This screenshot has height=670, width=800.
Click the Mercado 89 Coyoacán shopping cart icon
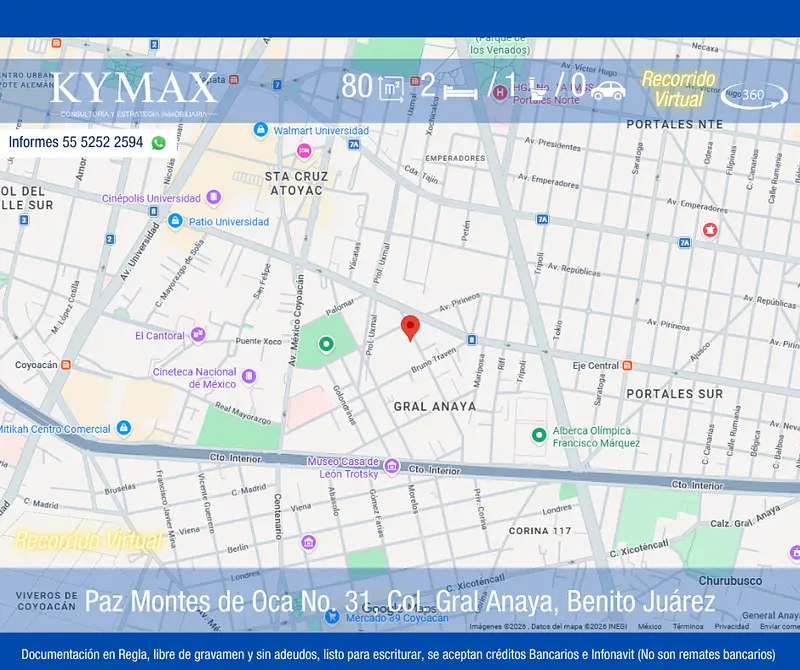coord(332,616)
